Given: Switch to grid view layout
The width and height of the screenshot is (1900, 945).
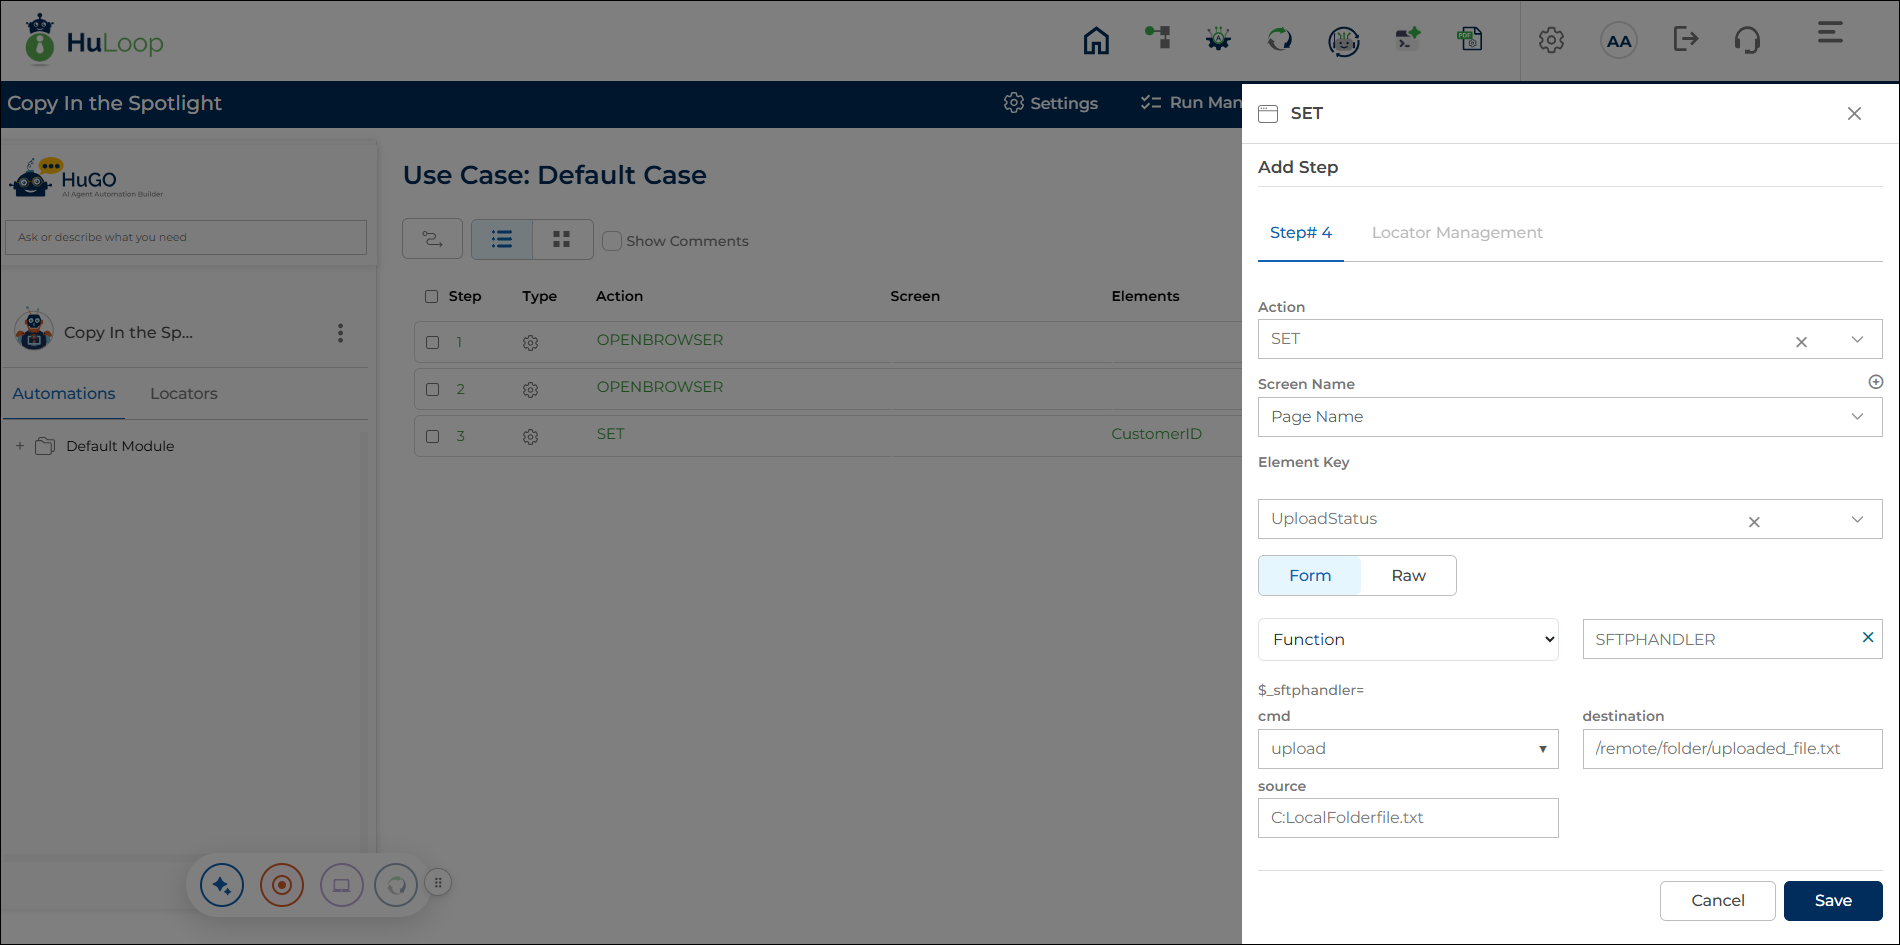Looking at the screenshot, I should click(x=562, y=239).
